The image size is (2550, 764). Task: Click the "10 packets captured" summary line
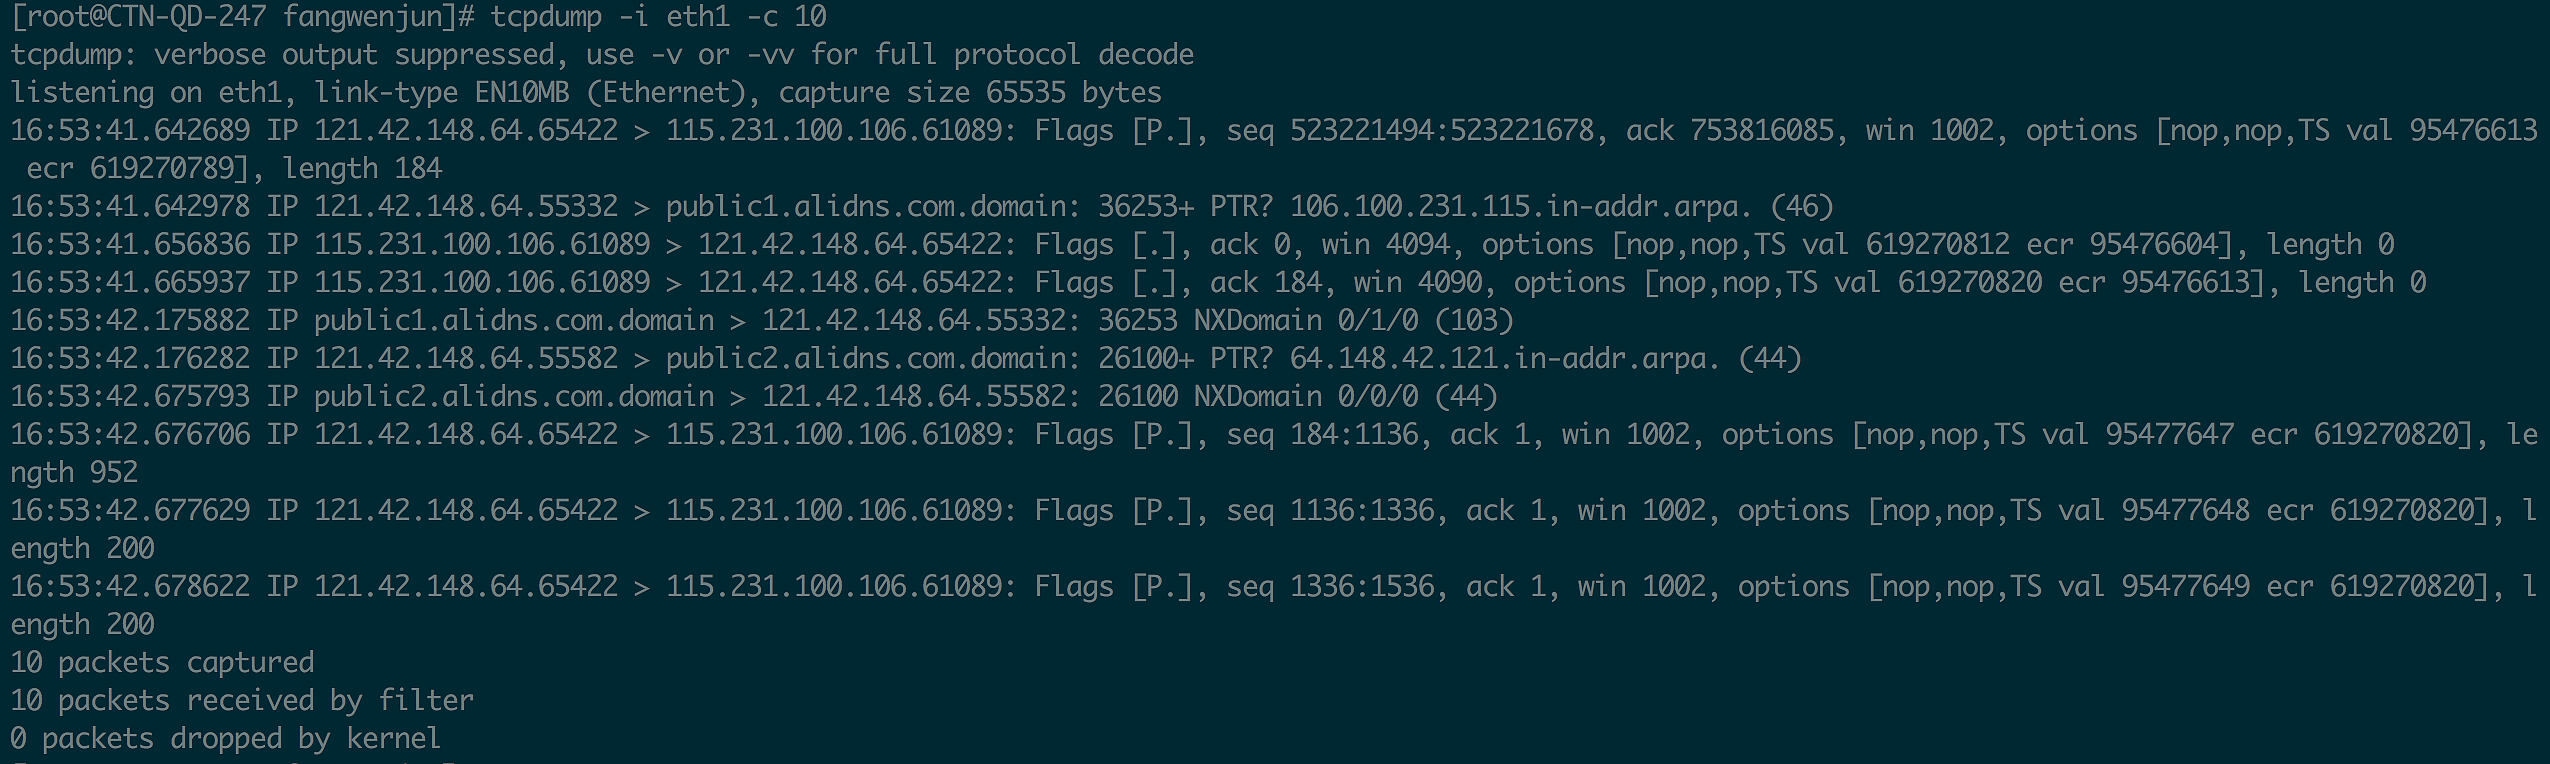[x=162, y=662]
